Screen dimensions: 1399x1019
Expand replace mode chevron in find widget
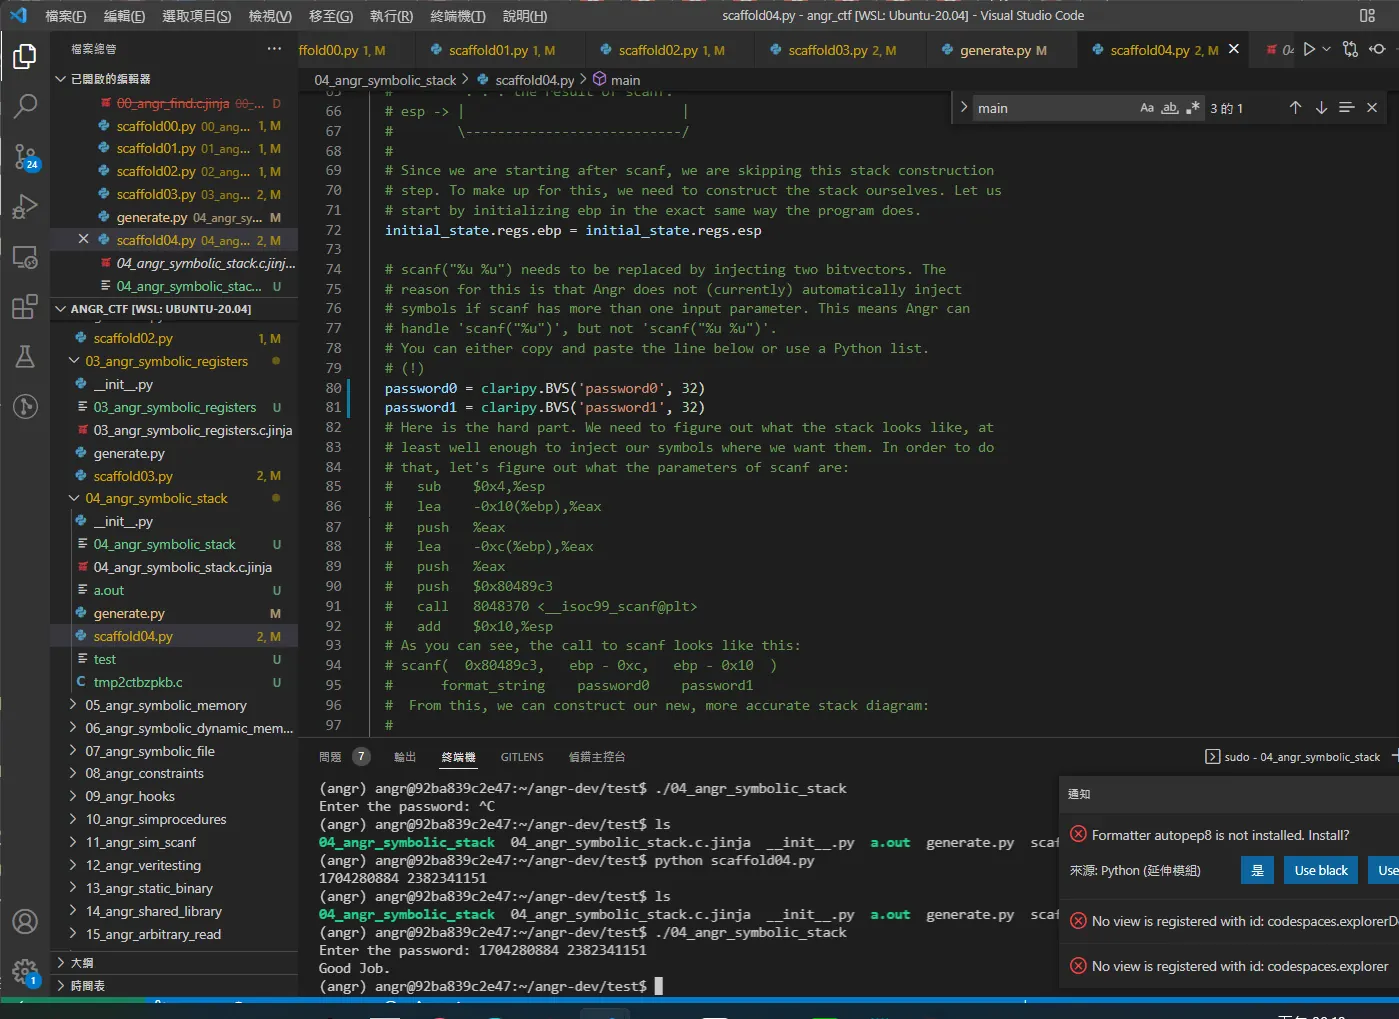[x=964, y=108]
